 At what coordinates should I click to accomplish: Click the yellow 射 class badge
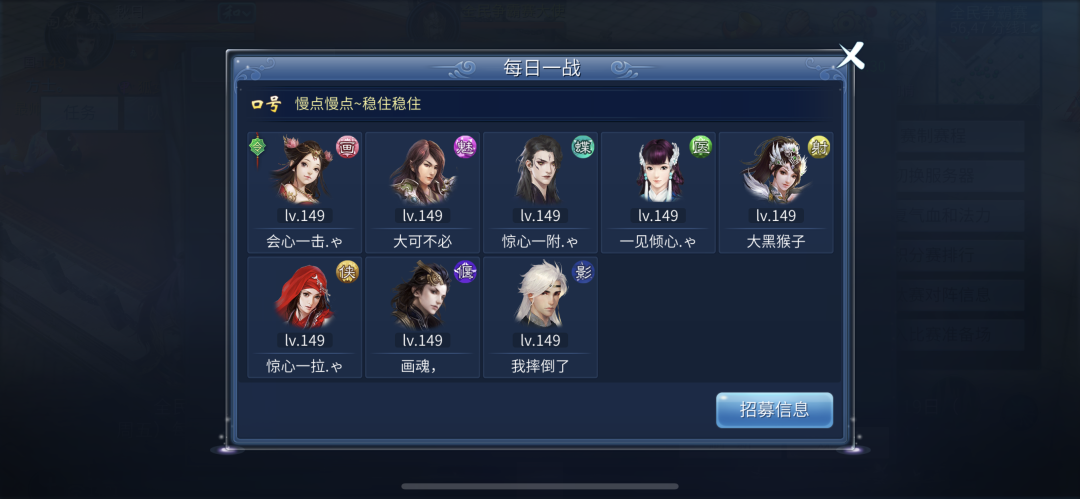[x=819, y=147]
